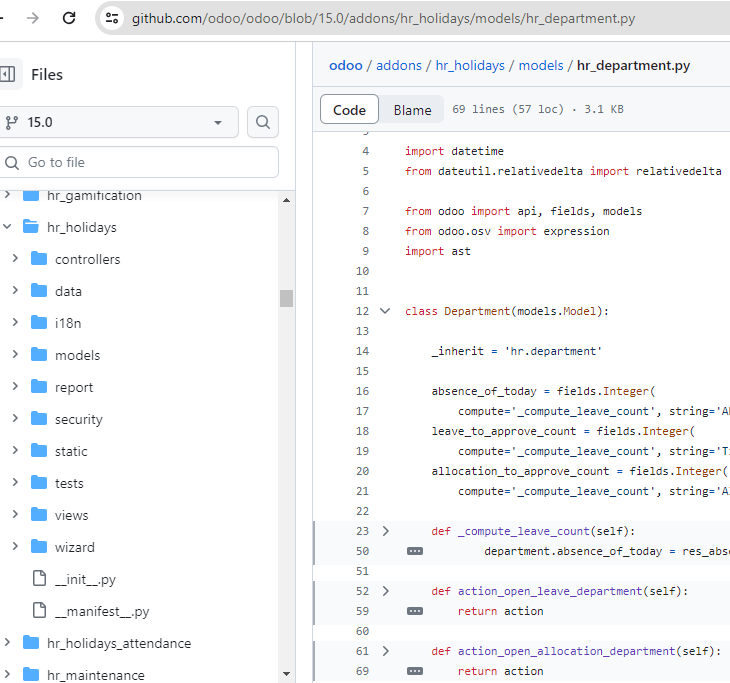Open __manifest__.py in the file tree
Viewport: 730px width, 683px height.
102,612
